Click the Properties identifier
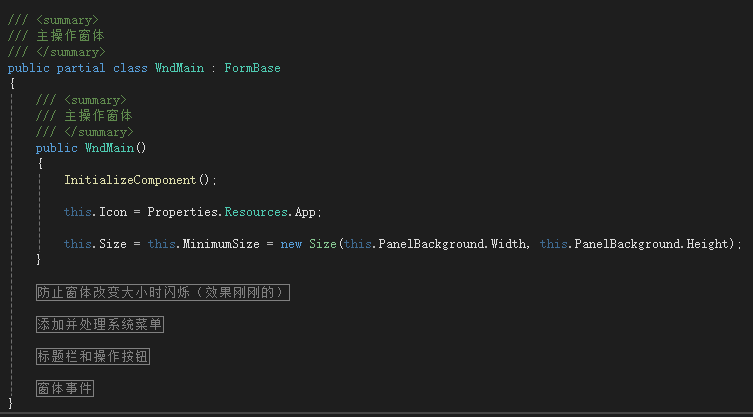The width and height of the screenshot is (753, 417). pyautogui.click(x=182, y=212)
